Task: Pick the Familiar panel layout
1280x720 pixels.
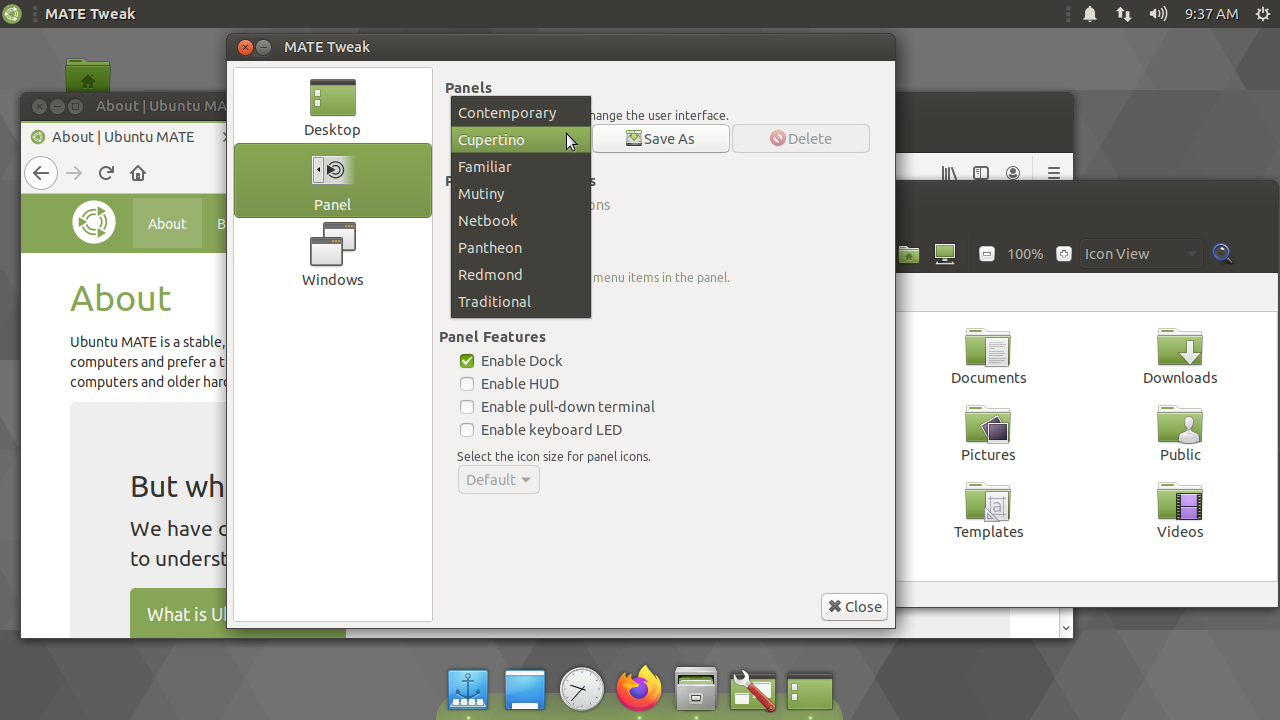Action: [521, 167]
